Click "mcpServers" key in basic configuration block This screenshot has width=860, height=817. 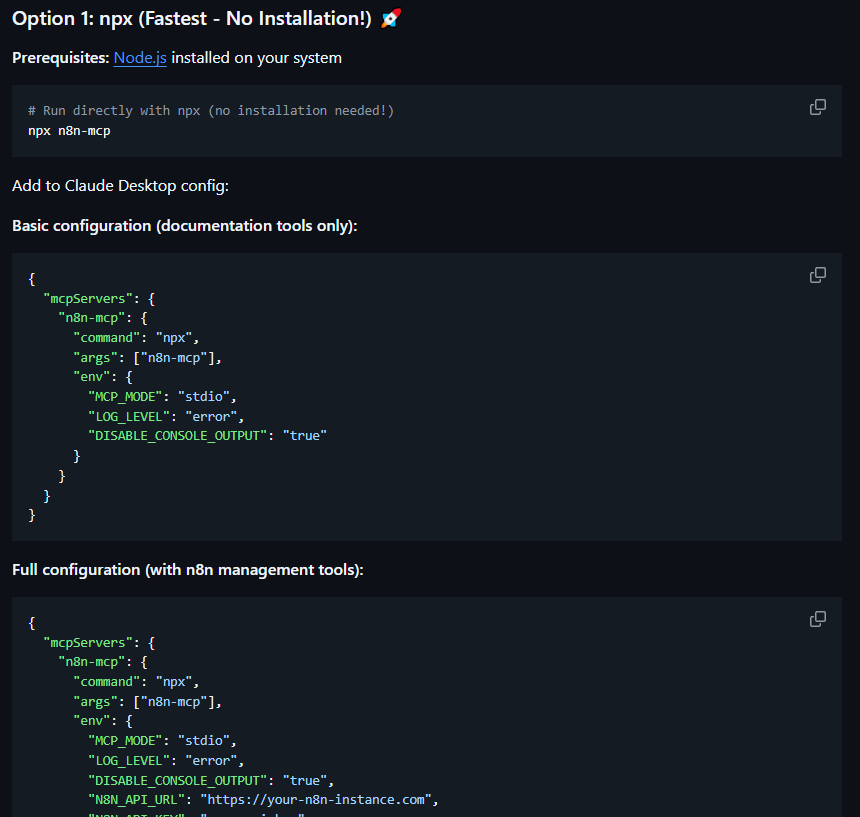(x=88, y=299)
